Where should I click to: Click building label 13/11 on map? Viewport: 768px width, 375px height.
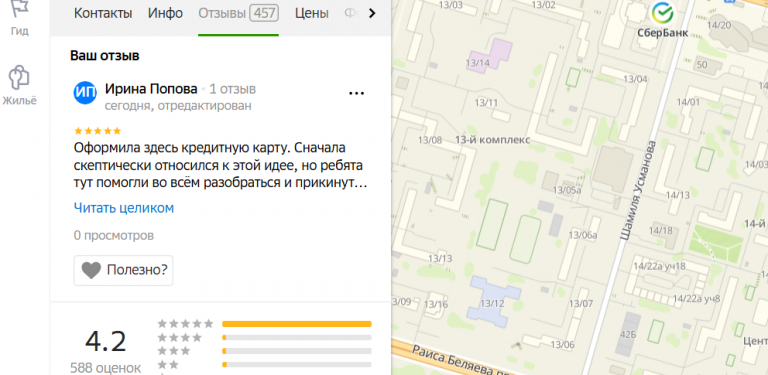tap(486, 102)
